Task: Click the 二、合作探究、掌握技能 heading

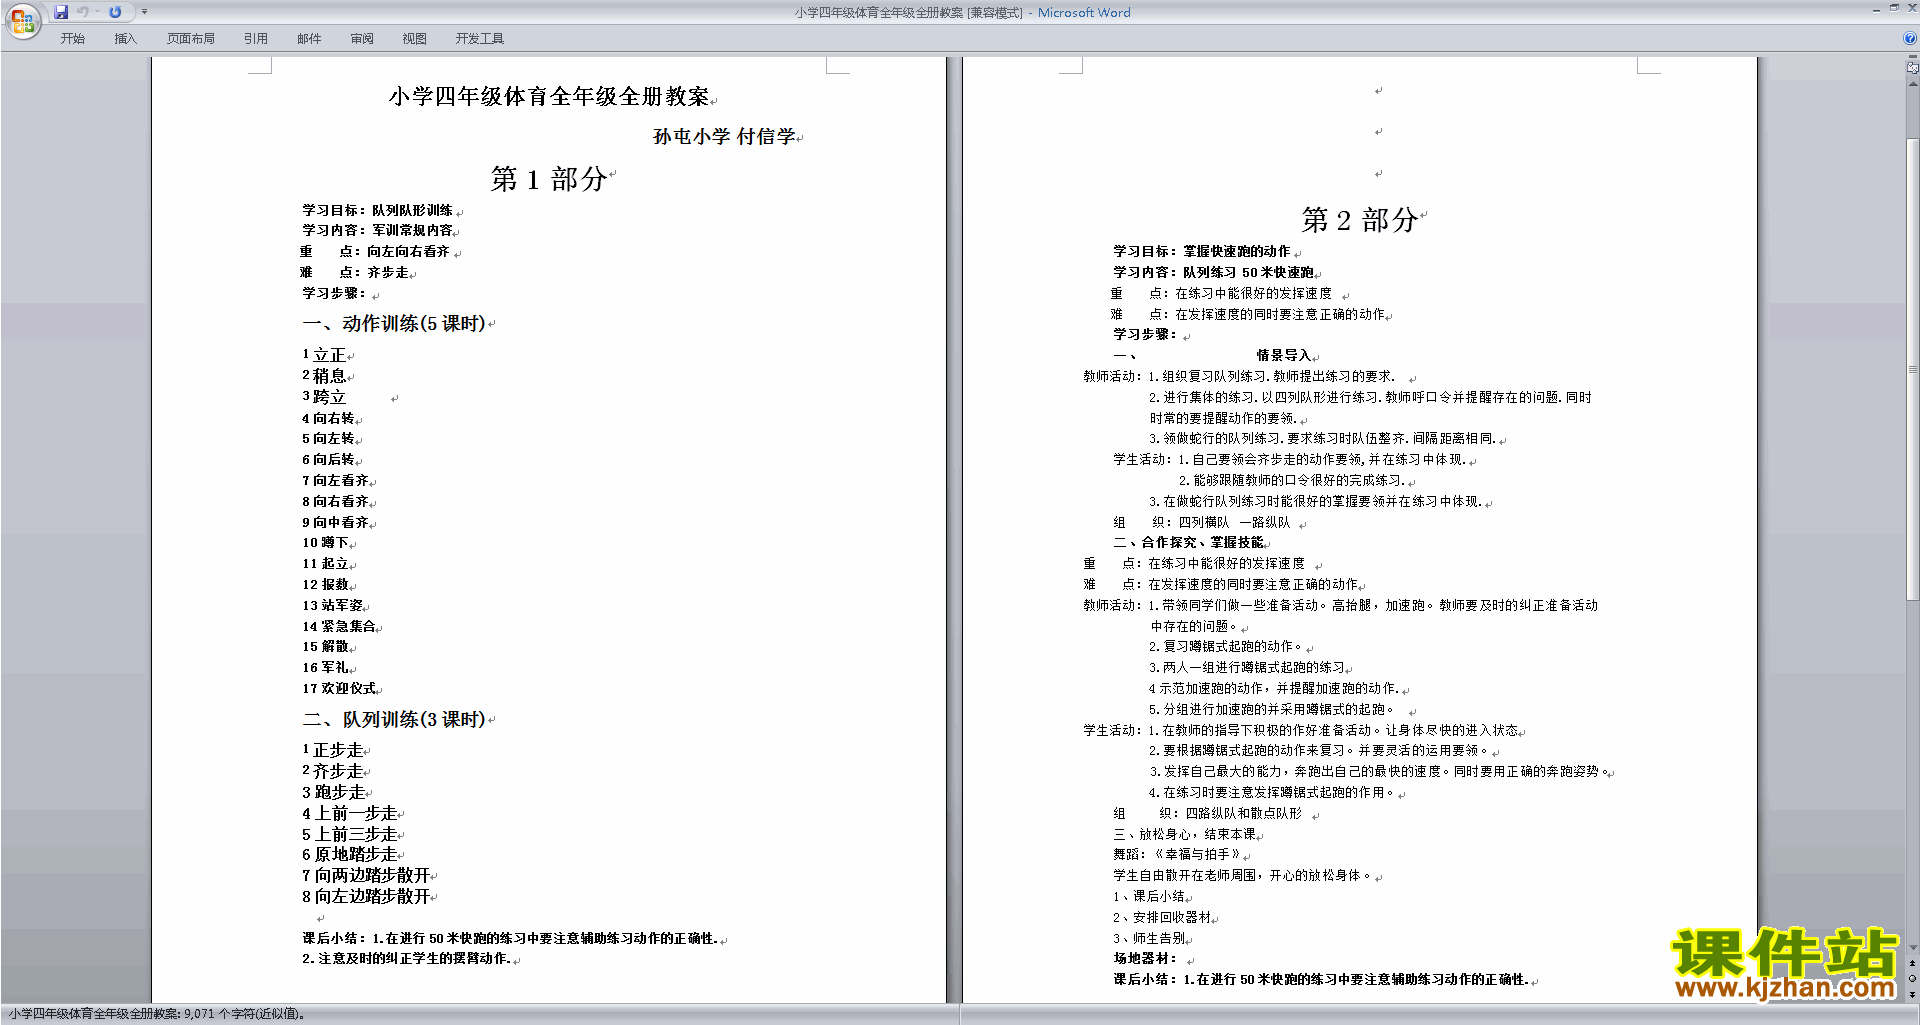Action: [1189, 542]
